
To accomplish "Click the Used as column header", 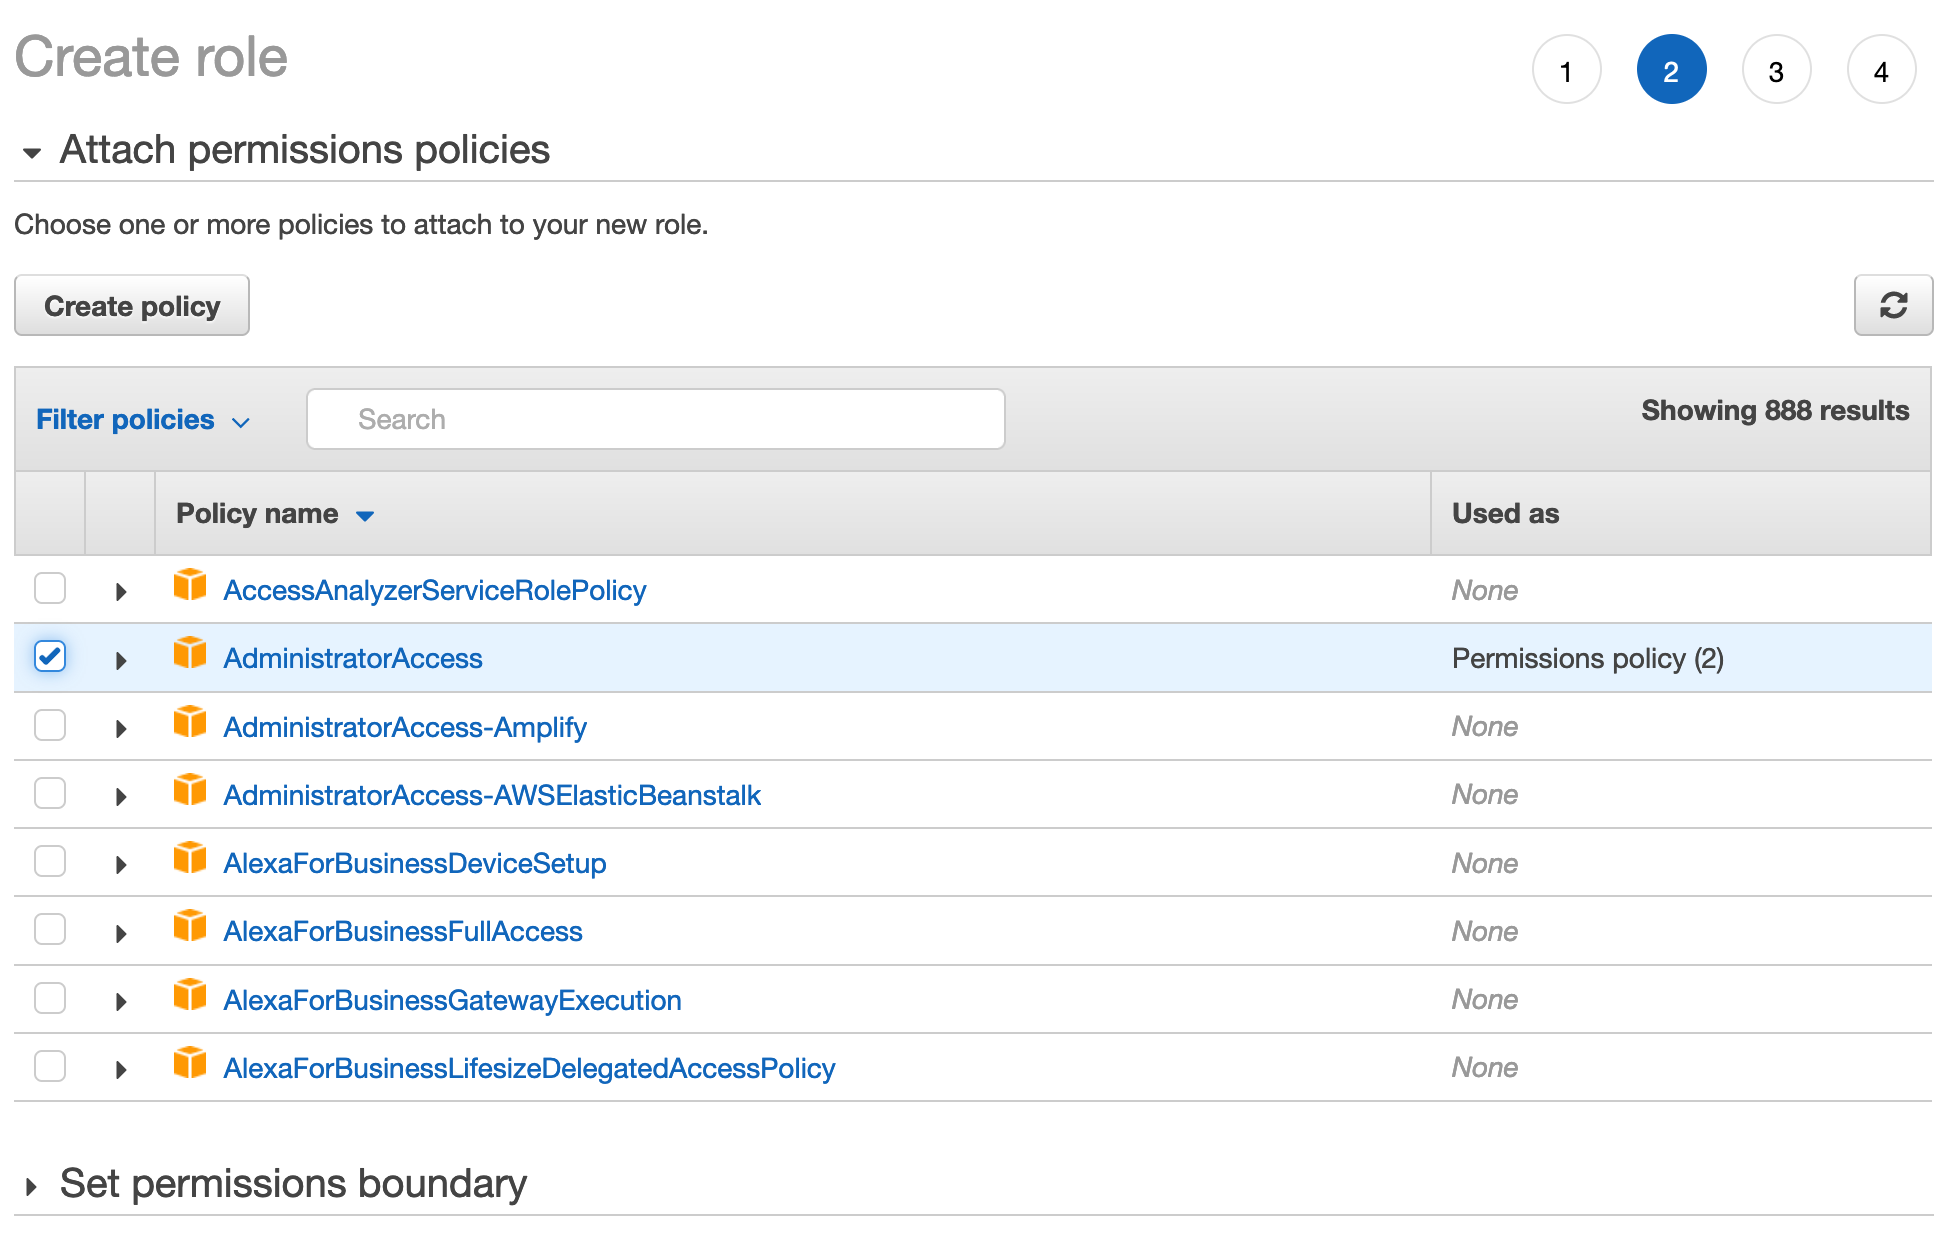I will click(x=1505, y=514).
